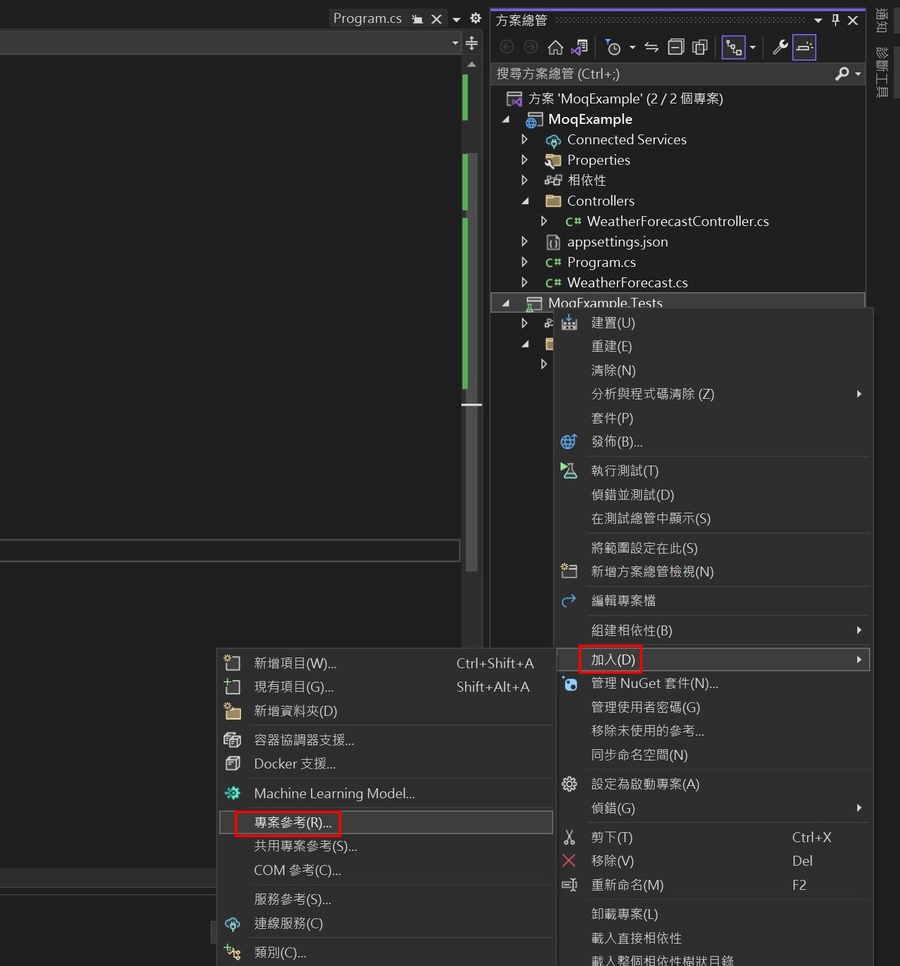Click the Collapse All icon in Solution Explorer
The image size is (900, 966).
676,47
